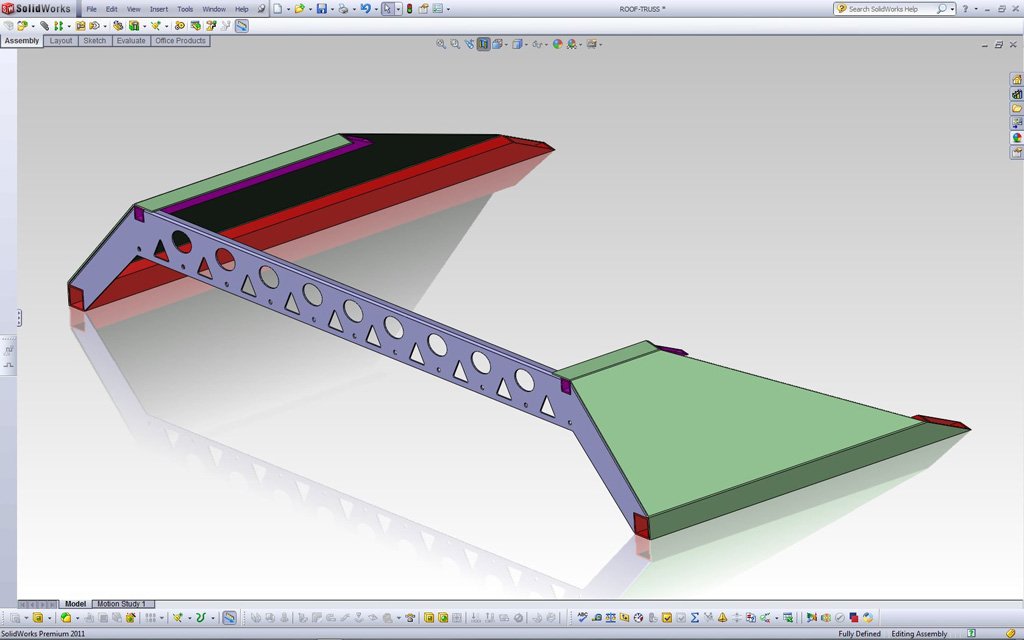The width and height of the screenshot is (1024, 640).
Task: Switch to the Evaluate tab
Action: tap(130, 41)
